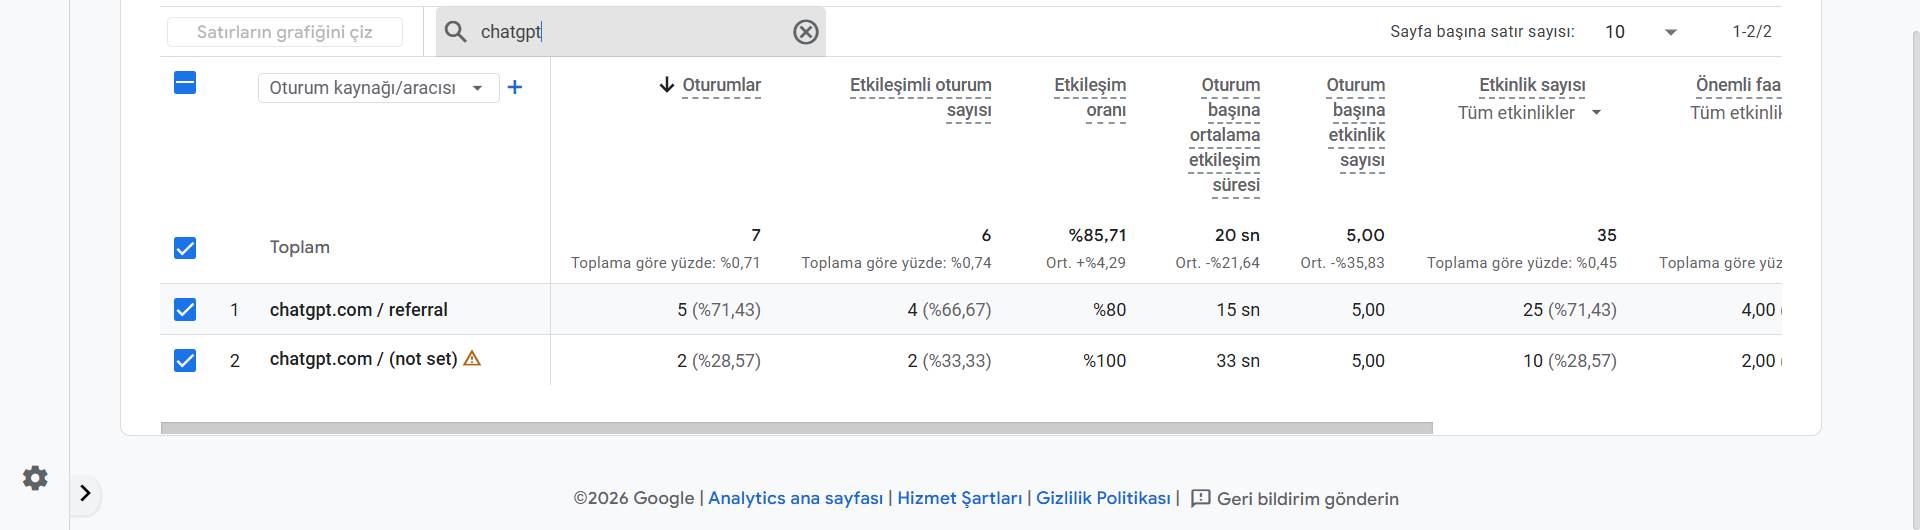
Task: Sort by Oturum başına ortalama etkileşim süresi
Action: click(x=1224, y=135)
